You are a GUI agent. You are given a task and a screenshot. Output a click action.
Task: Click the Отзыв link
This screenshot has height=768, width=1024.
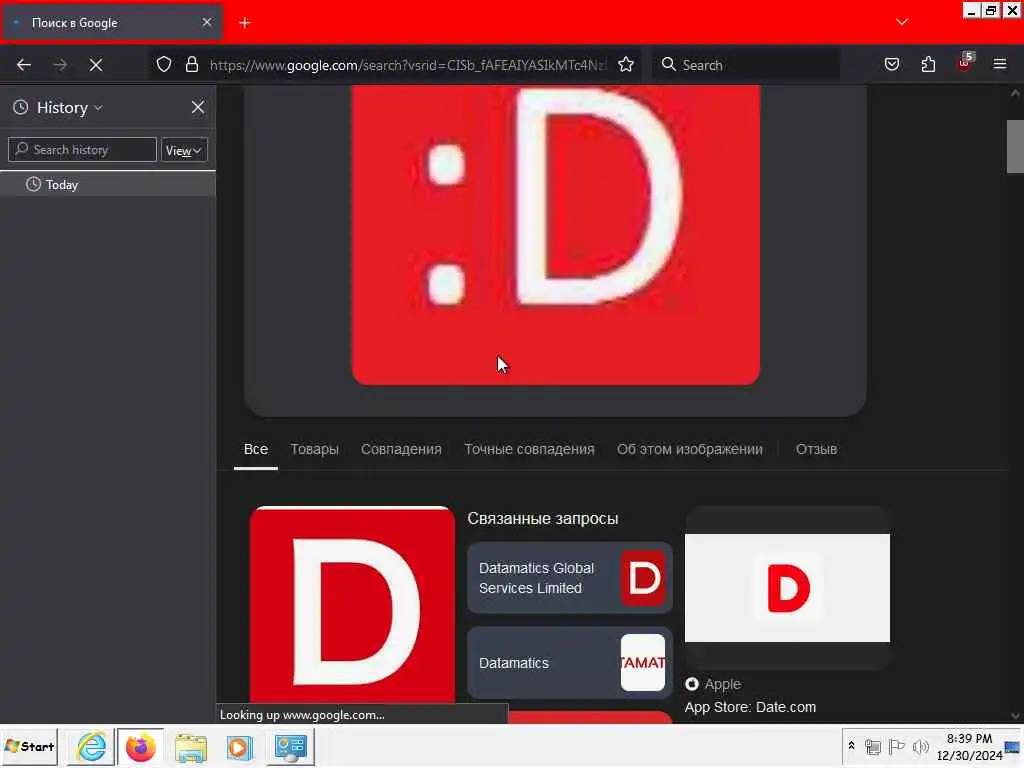(x=816, y=449)
